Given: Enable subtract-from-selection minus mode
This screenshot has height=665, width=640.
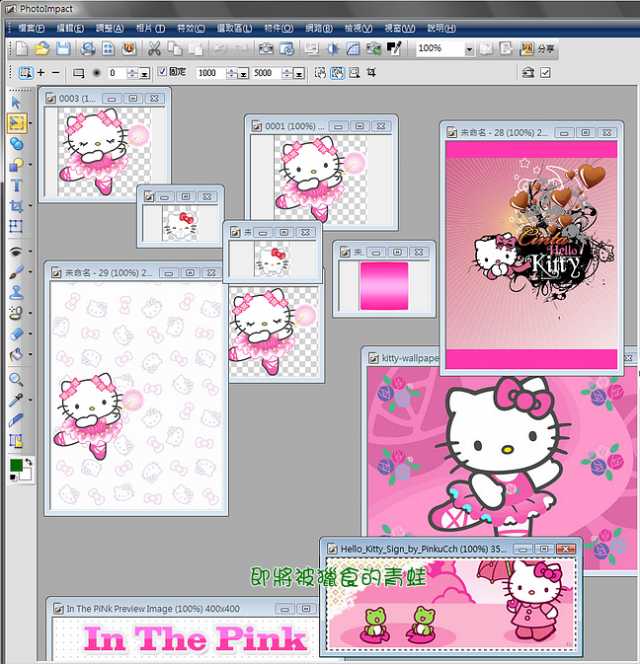Looking at the screenshot, I should (56, 73).
